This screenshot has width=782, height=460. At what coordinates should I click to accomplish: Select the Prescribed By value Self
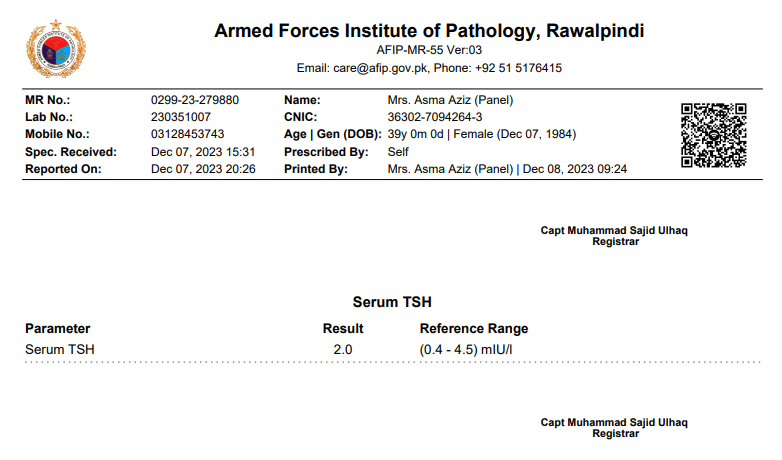click(x=398, y=152)
